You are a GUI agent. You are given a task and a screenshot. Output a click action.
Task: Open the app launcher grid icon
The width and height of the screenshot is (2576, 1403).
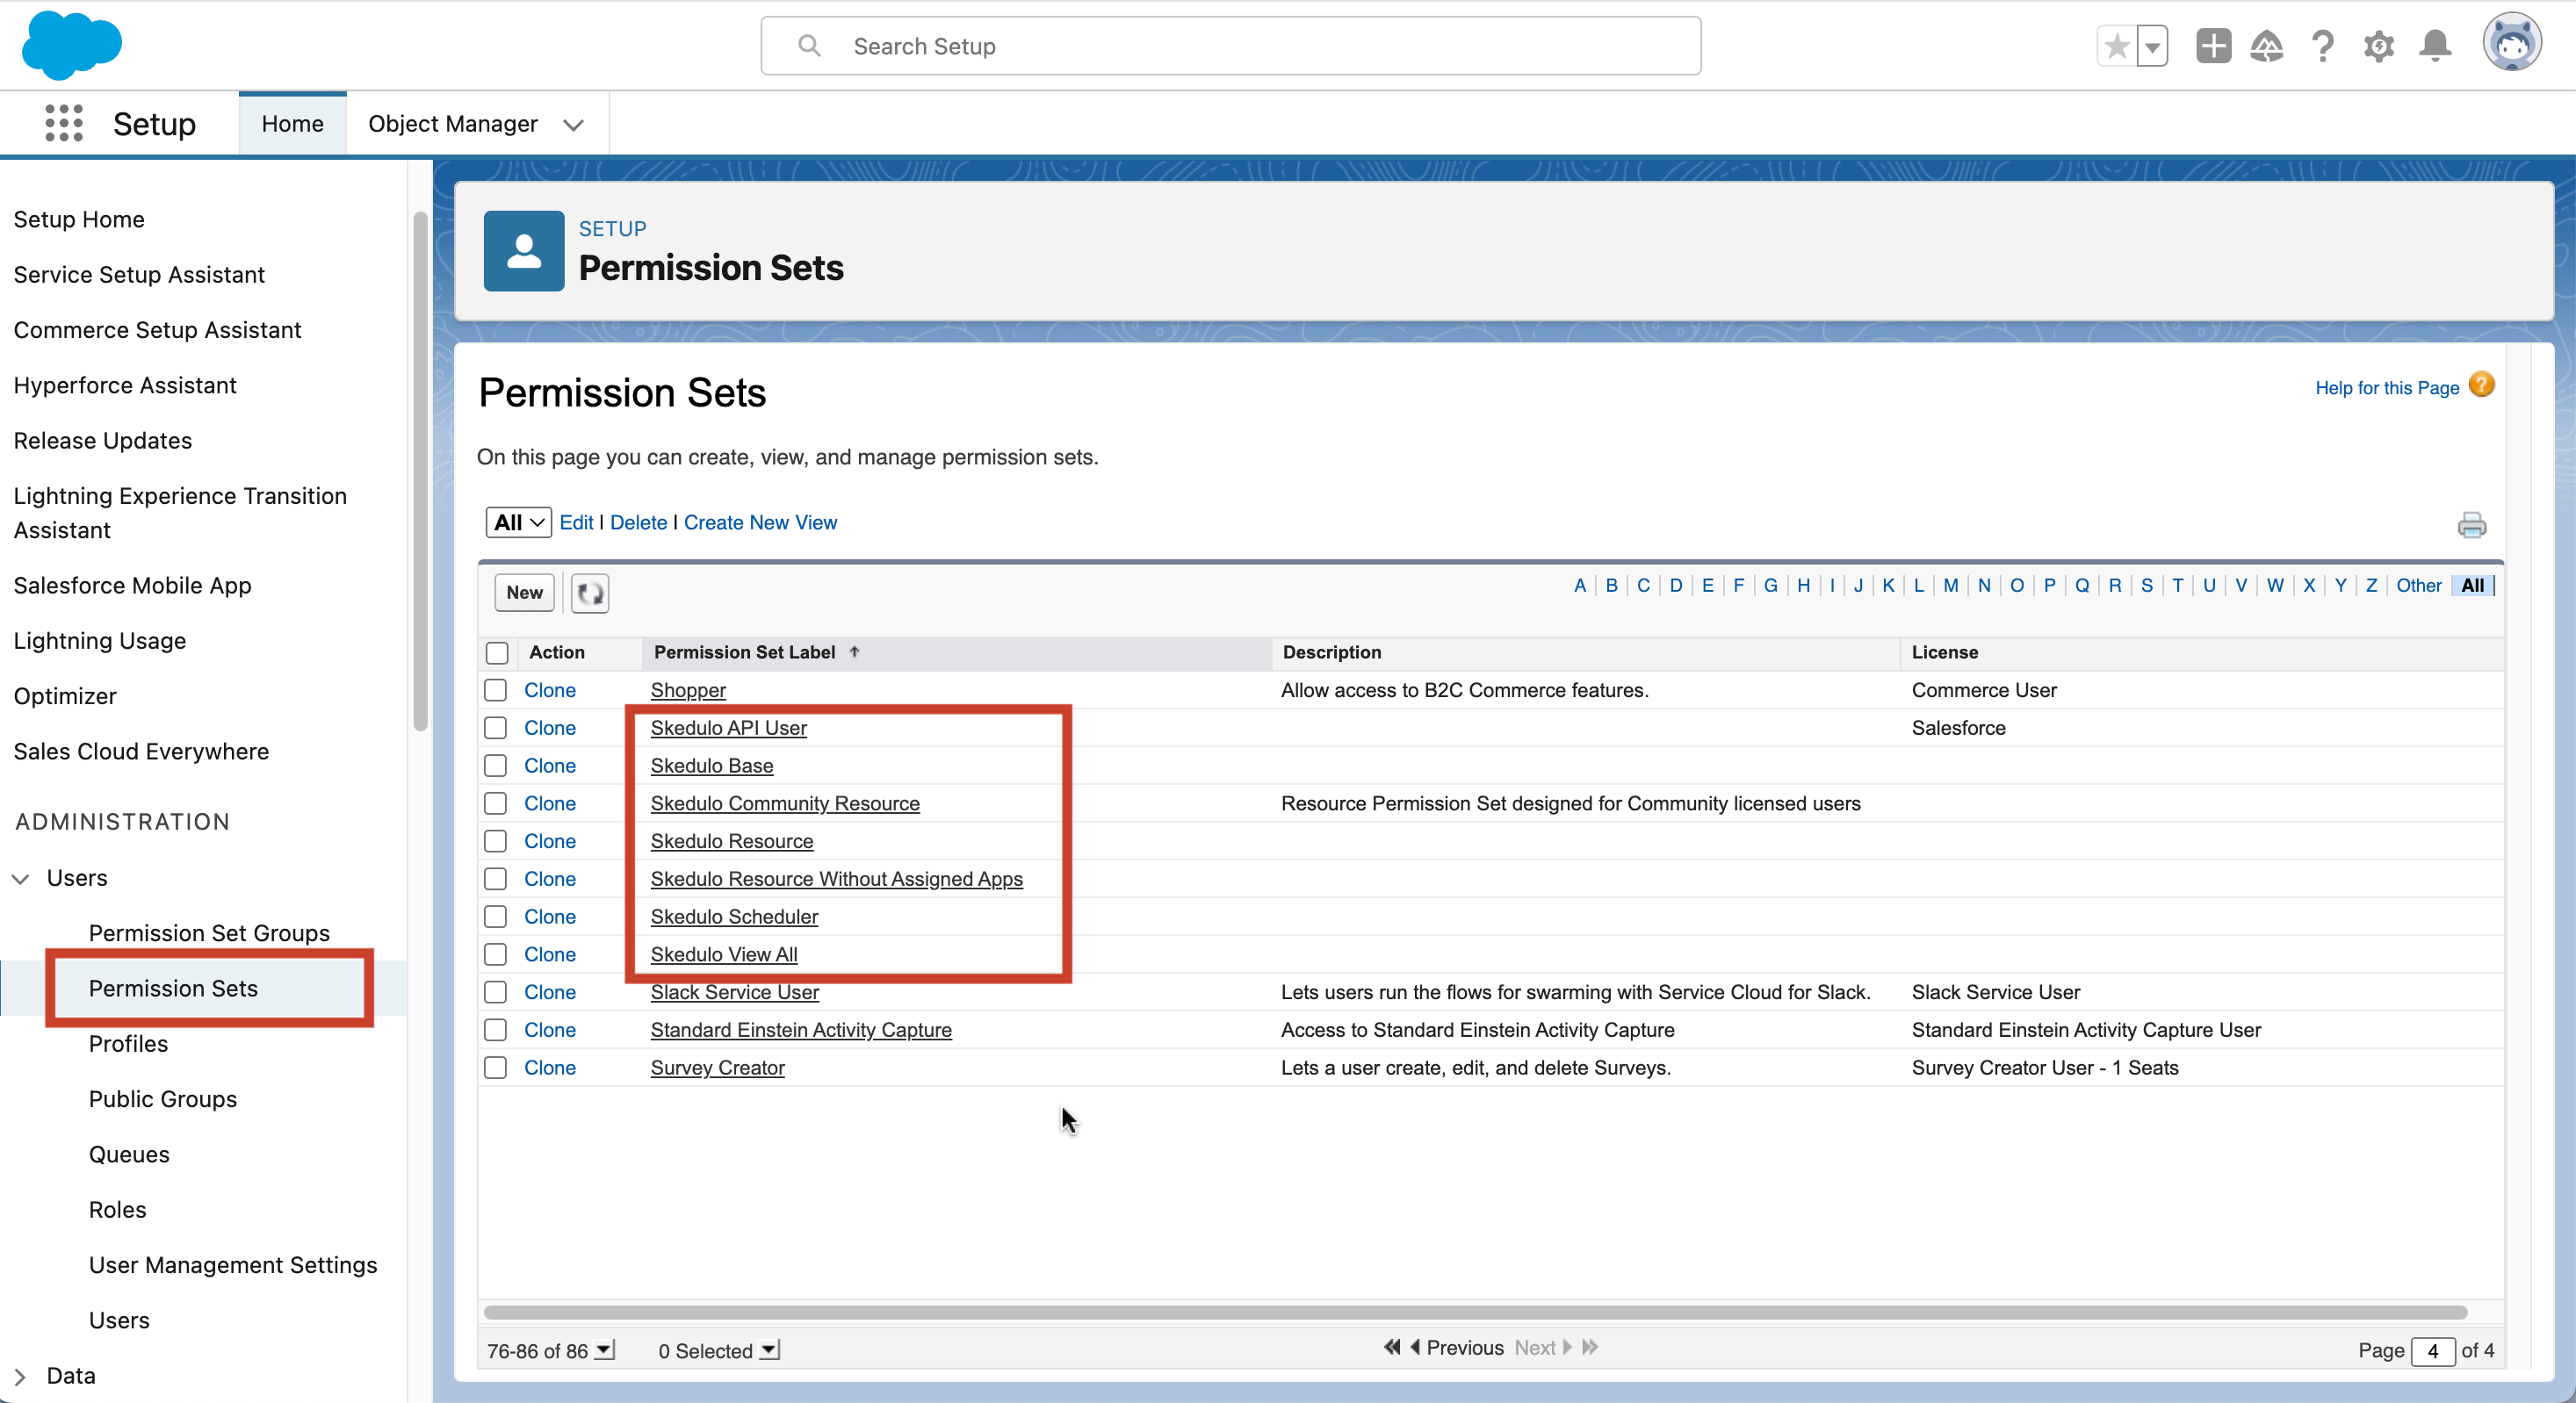tap(62, 123)
